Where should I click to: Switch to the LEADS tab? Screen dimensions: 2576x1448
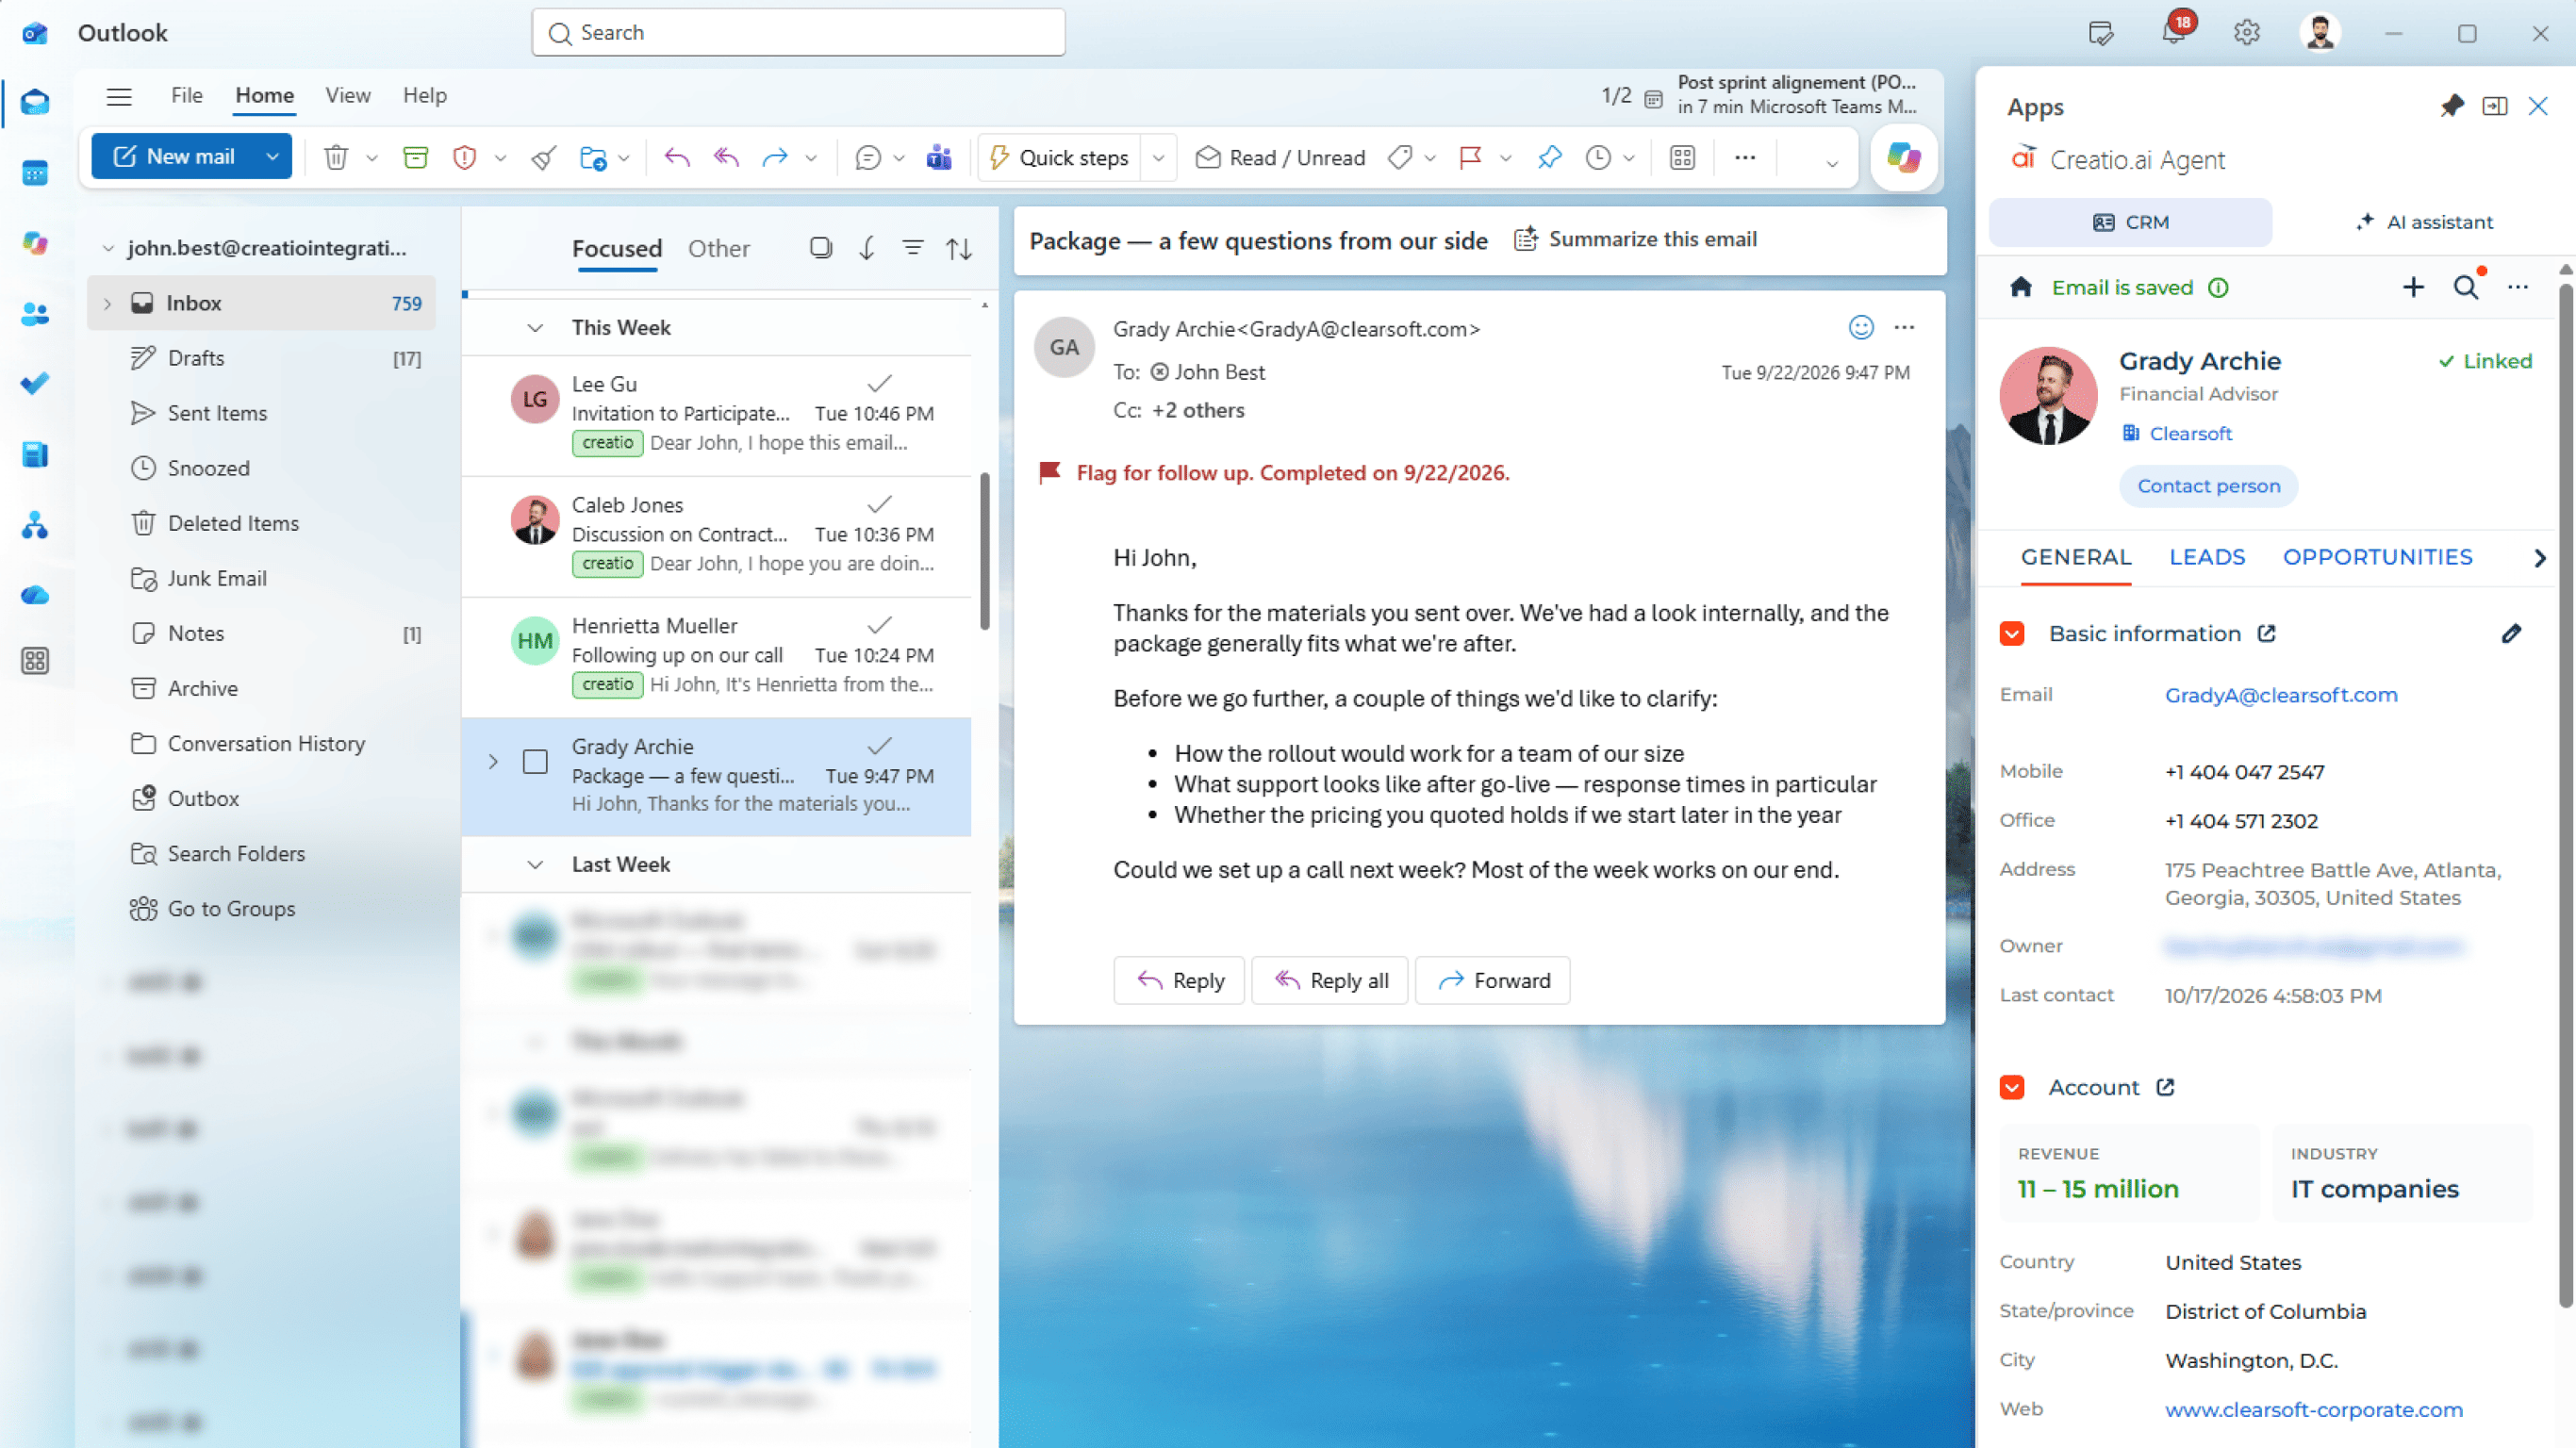coord(2207,557)
